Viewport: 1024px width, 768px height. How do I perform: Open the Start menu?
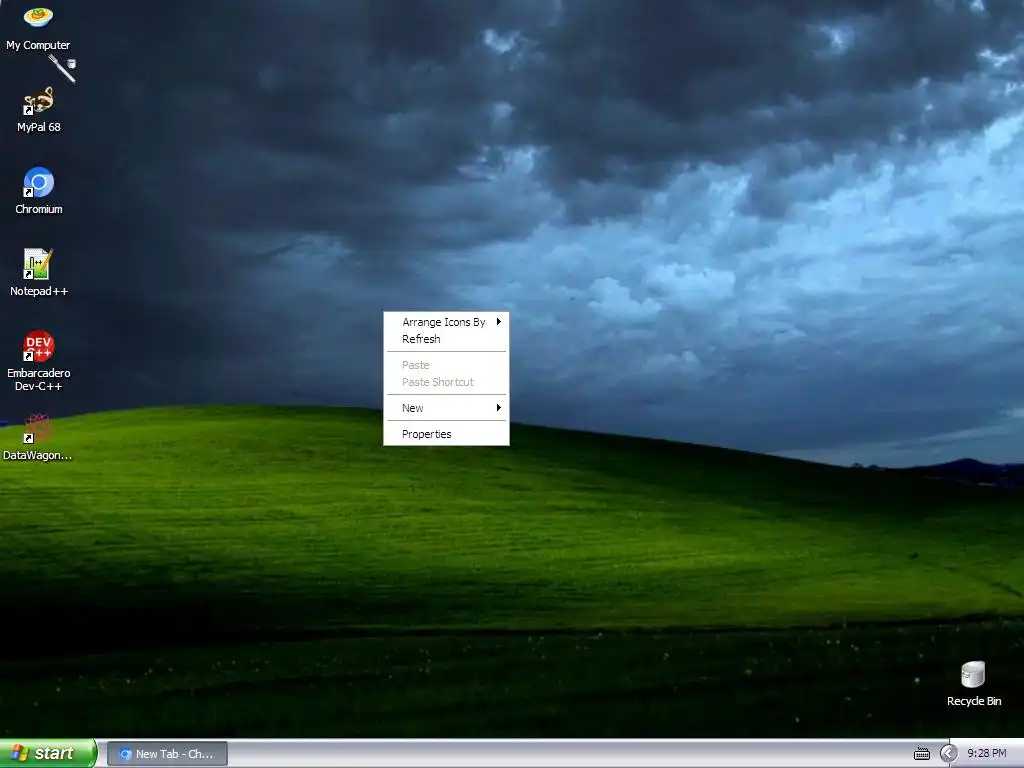pyautogui.click(x=48, y=754)
